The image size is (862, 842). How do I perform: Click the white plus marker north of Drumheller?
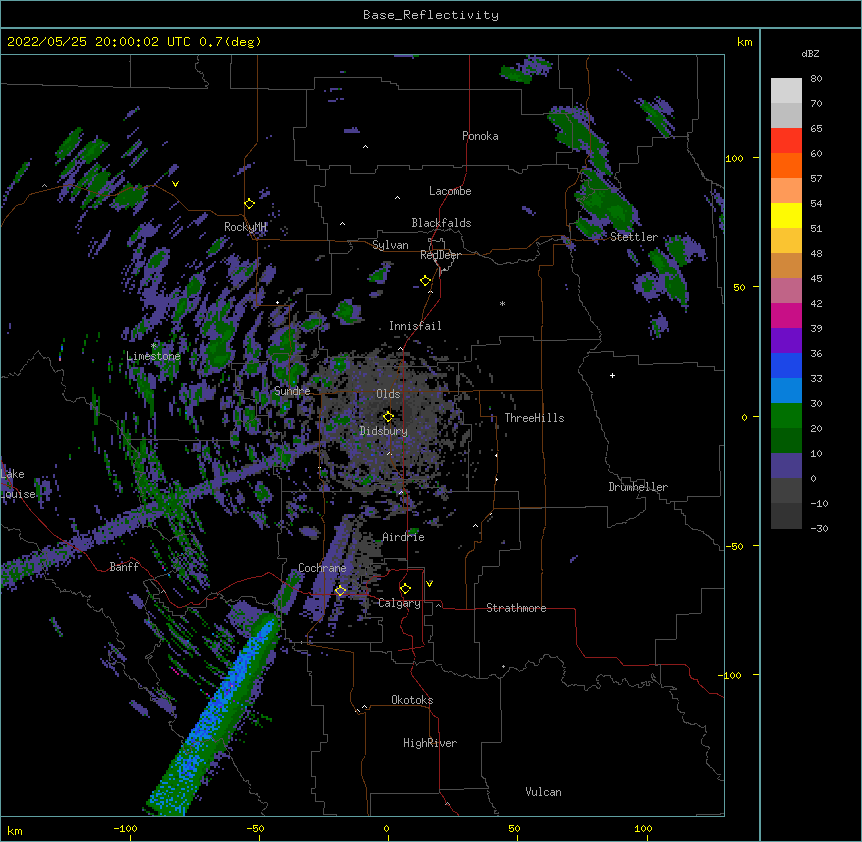tap(612, 375)
